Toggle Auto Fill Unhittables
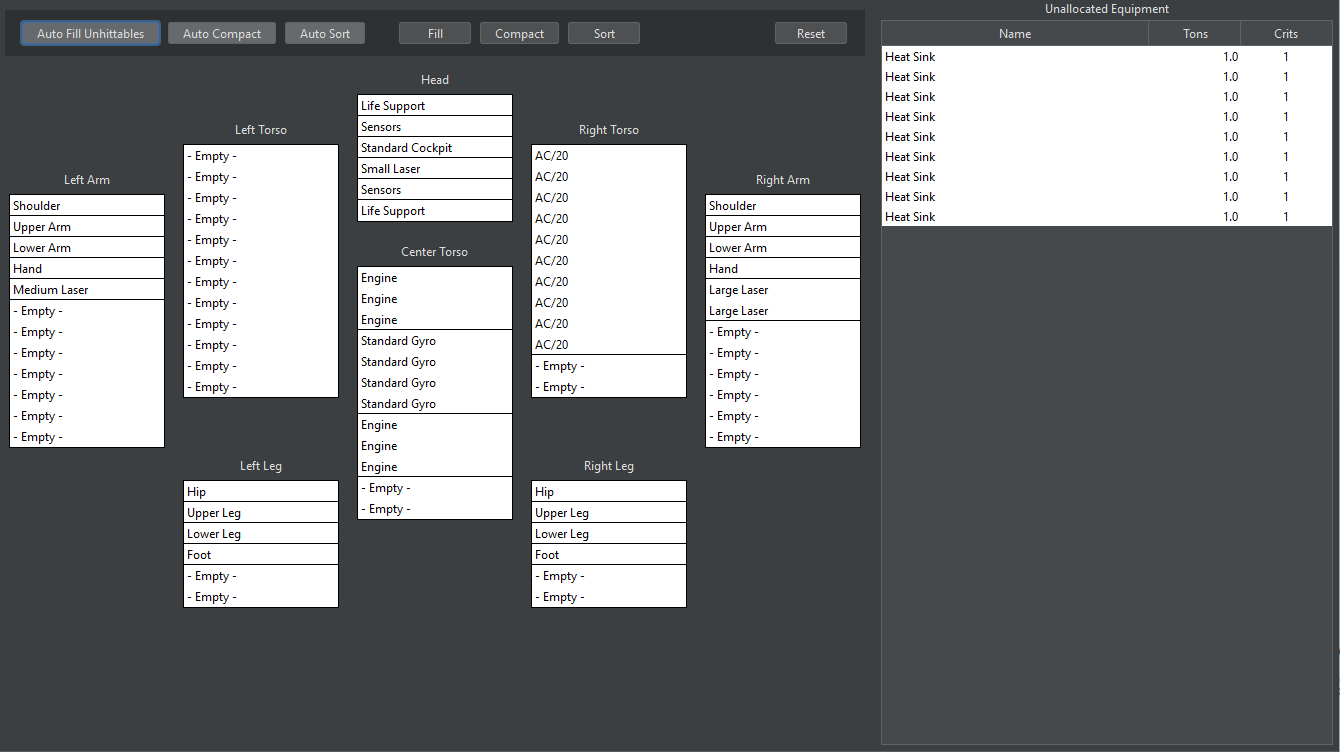 90,33
